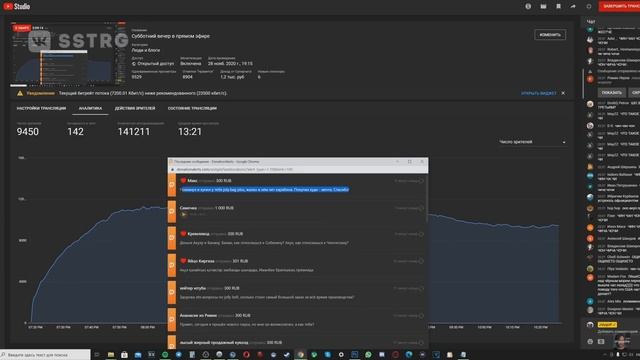The height and width of the screenshot is (360, 640).
Task: Click the 141211 playbacks stat
Action: [134, 131]
